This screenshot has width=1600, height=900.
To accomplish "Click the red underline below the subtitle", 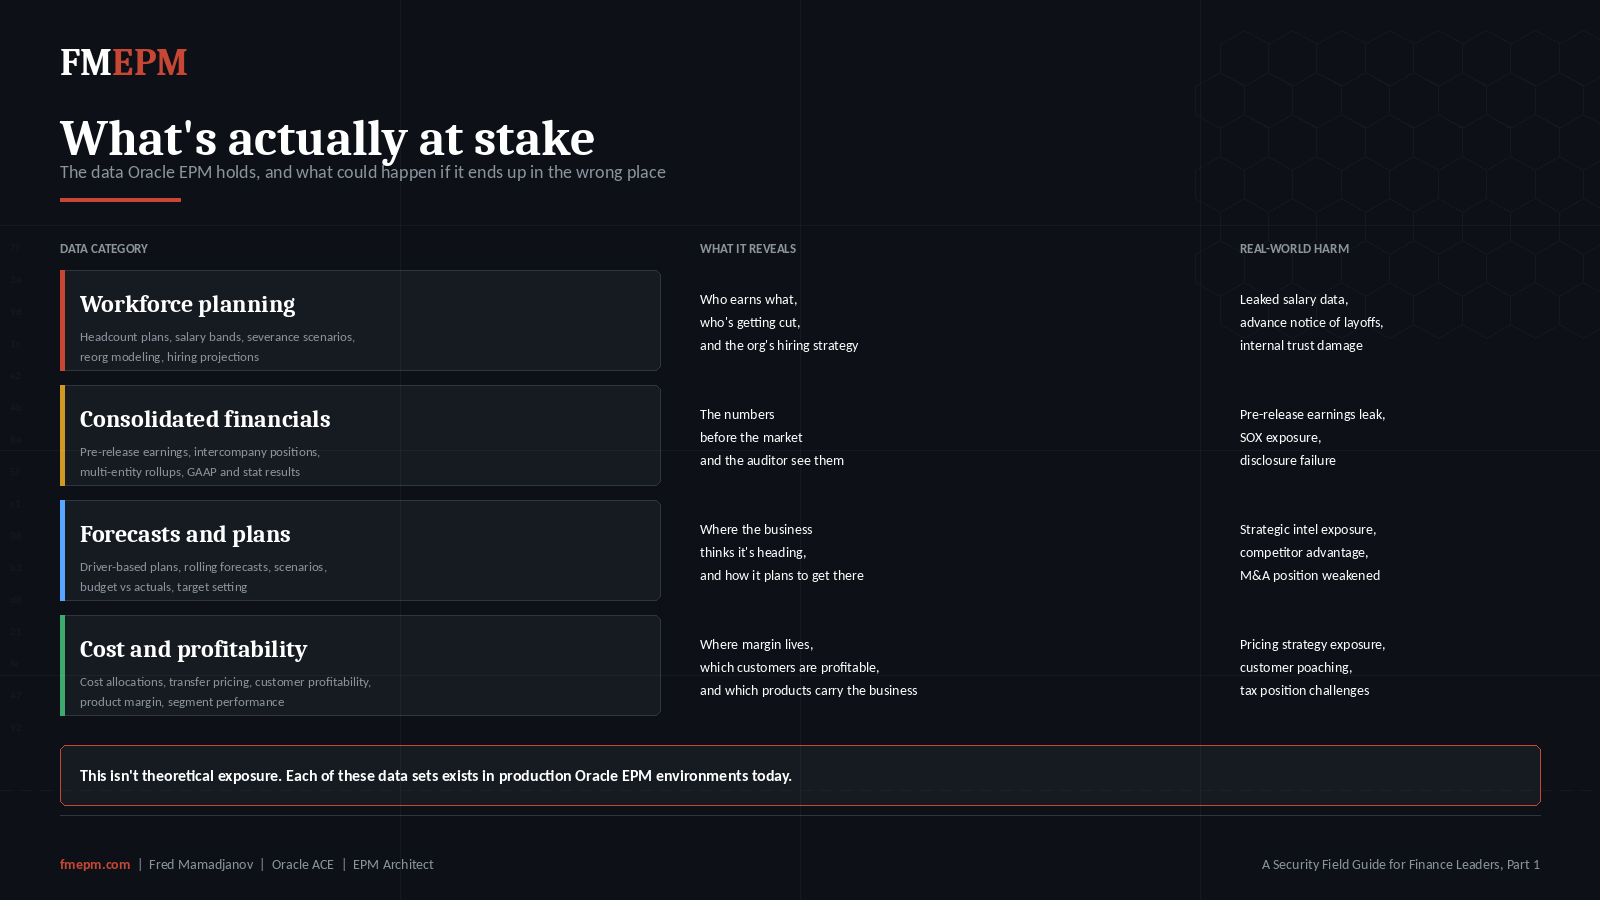I will coord(120,200).
